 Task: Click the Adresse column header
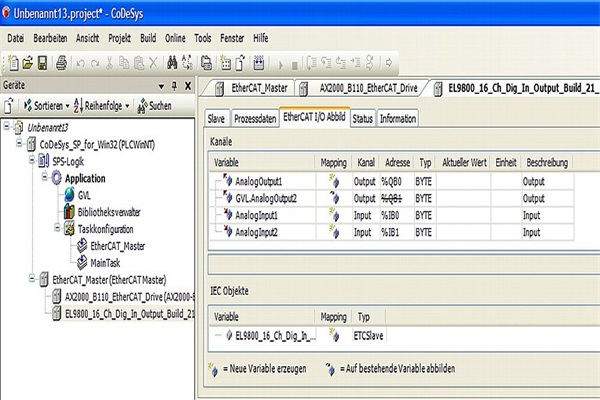click(395, 162)
